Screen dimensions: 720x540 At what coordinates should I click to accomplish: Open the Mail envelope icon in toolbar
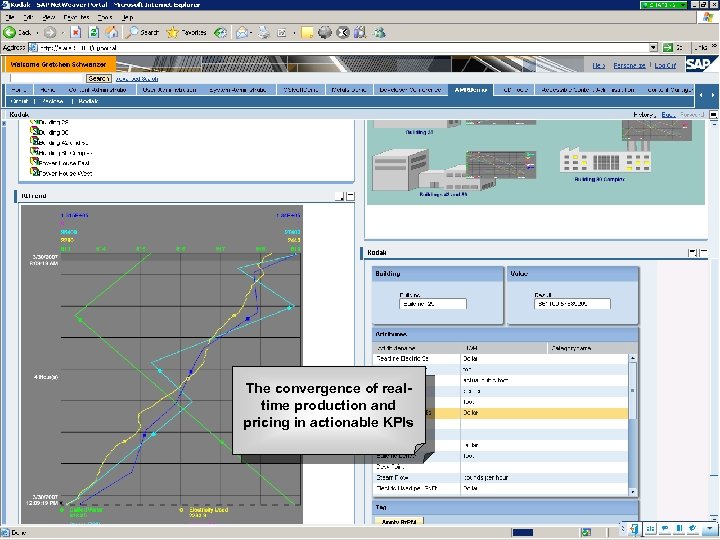(242, 32)
